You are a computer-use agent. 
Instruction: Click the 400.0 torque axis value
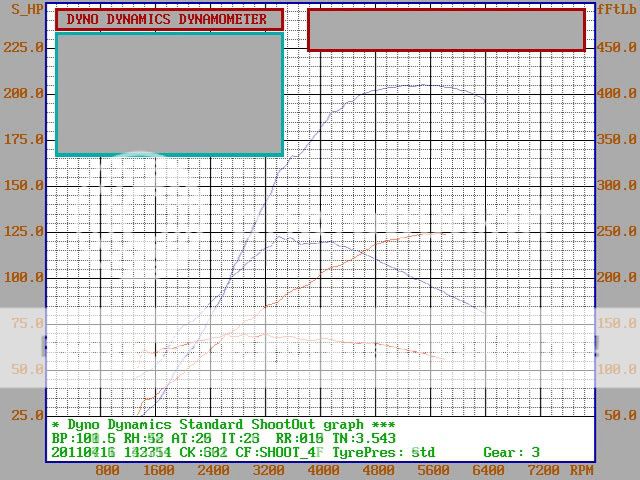pyautogui.click(x=617, y=93)
